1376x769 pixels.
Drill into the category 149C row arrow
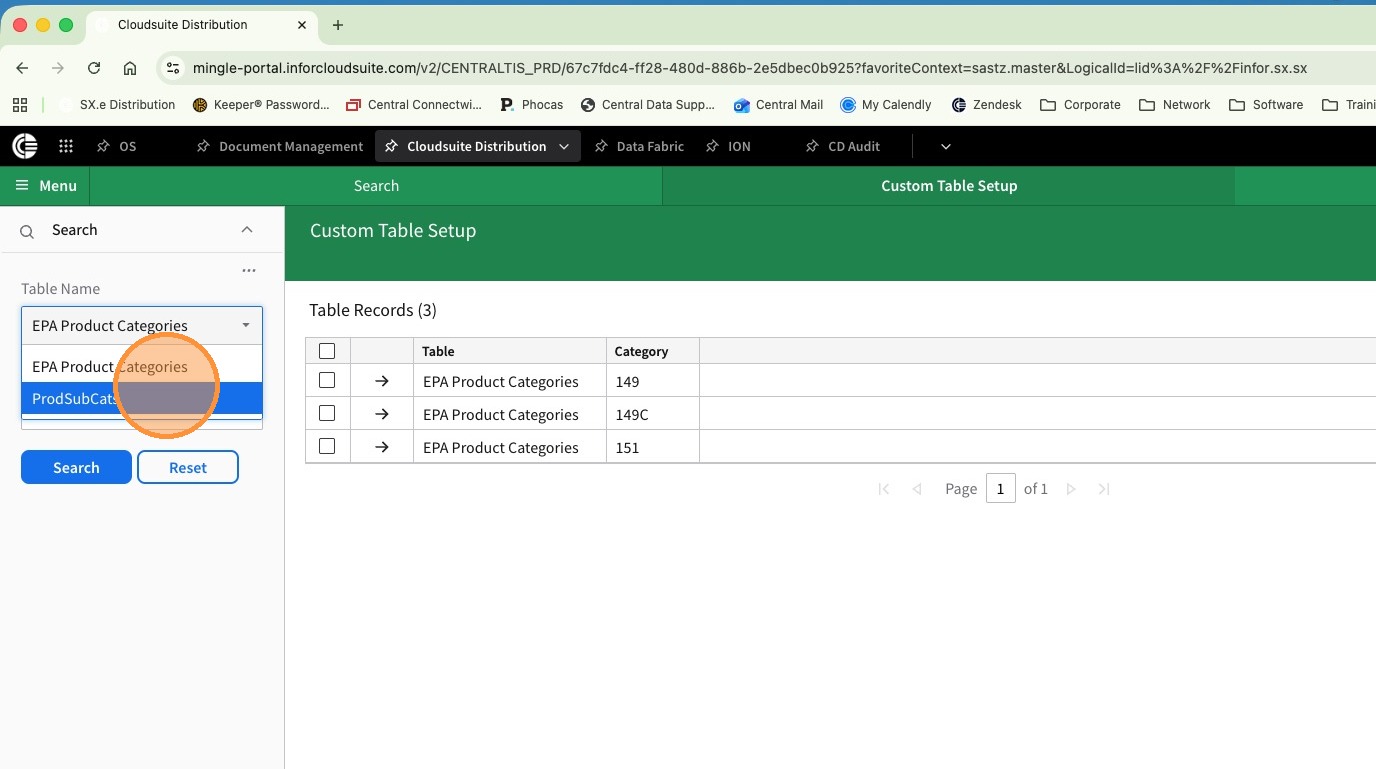(381, 414)
